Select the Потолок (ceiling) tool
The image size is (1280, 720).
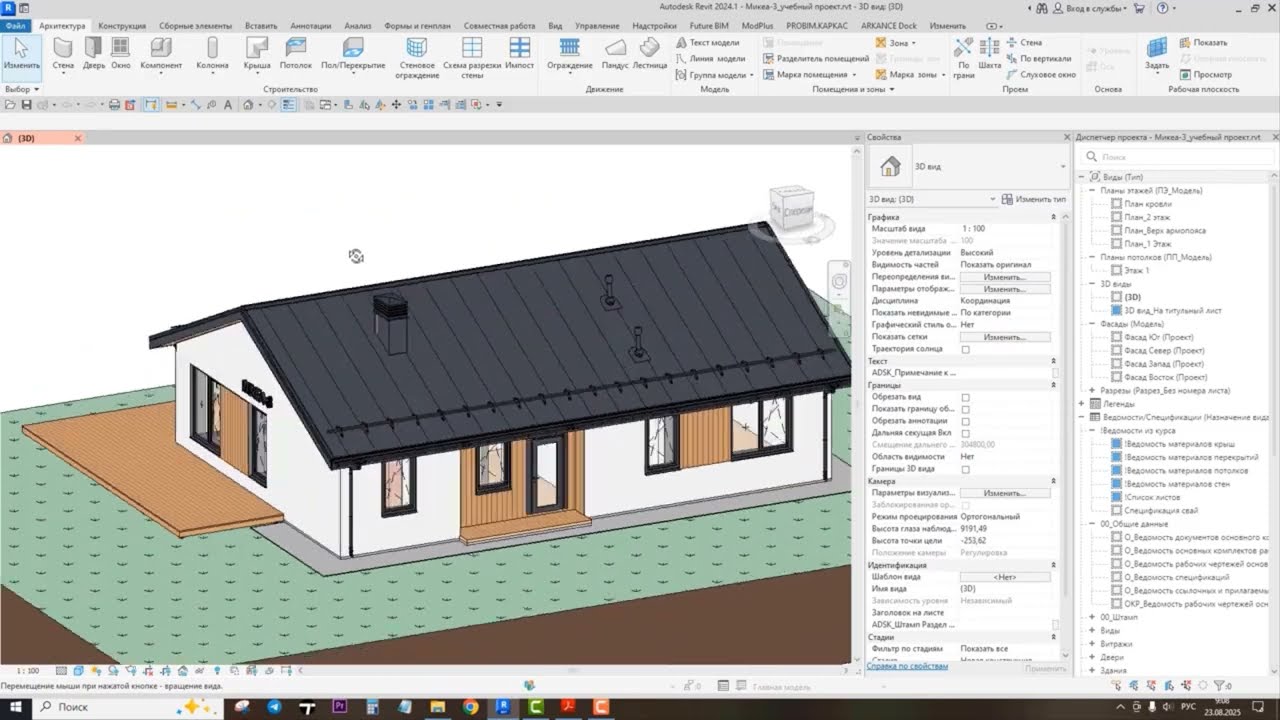(x=296, y=54)
